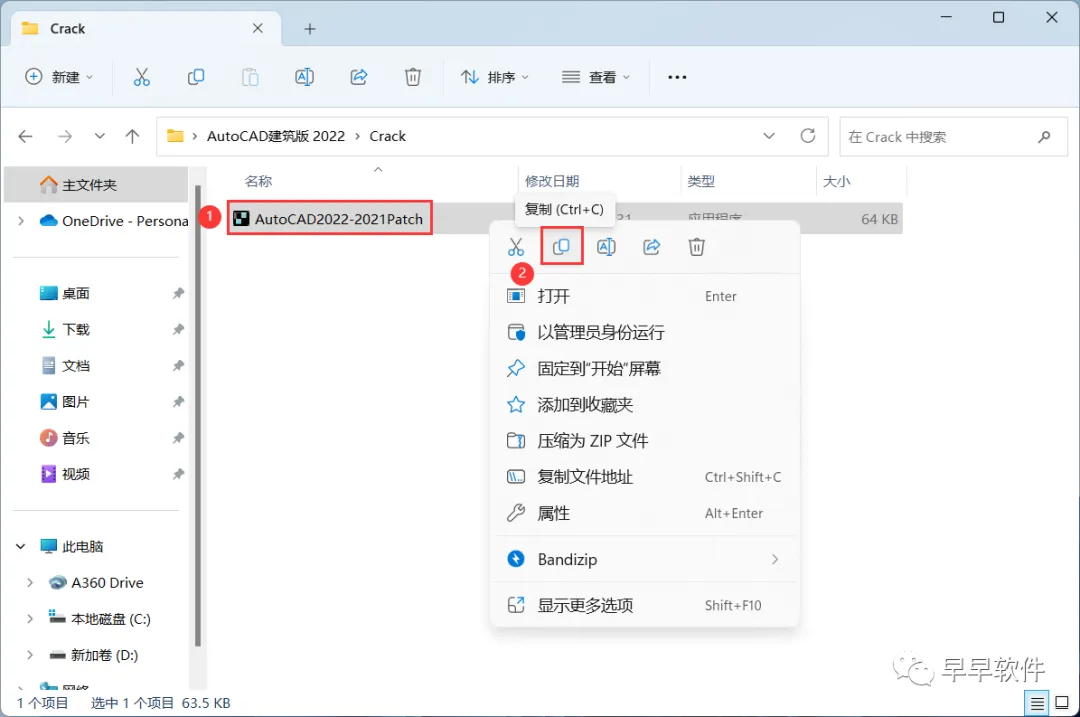The width and height of the screenshot is (1080, 717).
Task: Collapse the 此电脑 tree node
Action: click(x=21, y=546)
